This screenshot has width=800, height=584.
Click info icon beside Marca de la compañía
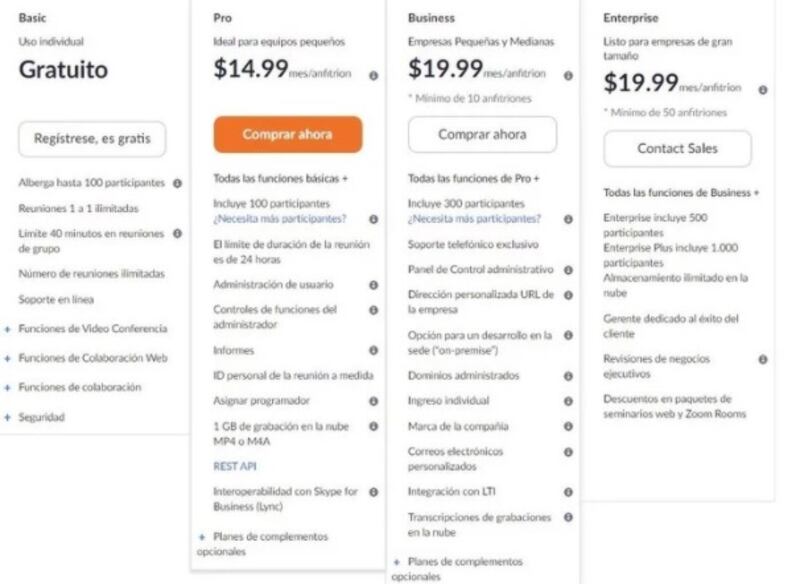(x=568, y=426)
